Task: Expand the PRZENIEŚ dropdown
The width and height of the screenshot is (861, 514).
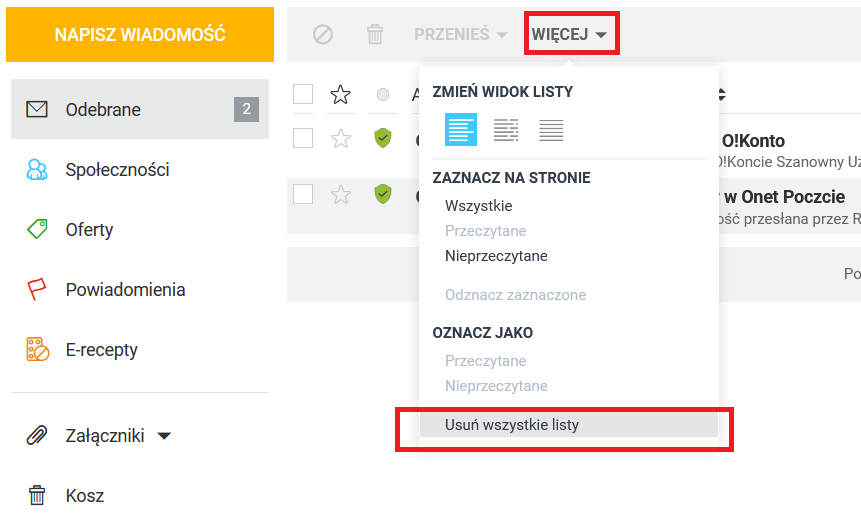Action: [x=461, y=35]
